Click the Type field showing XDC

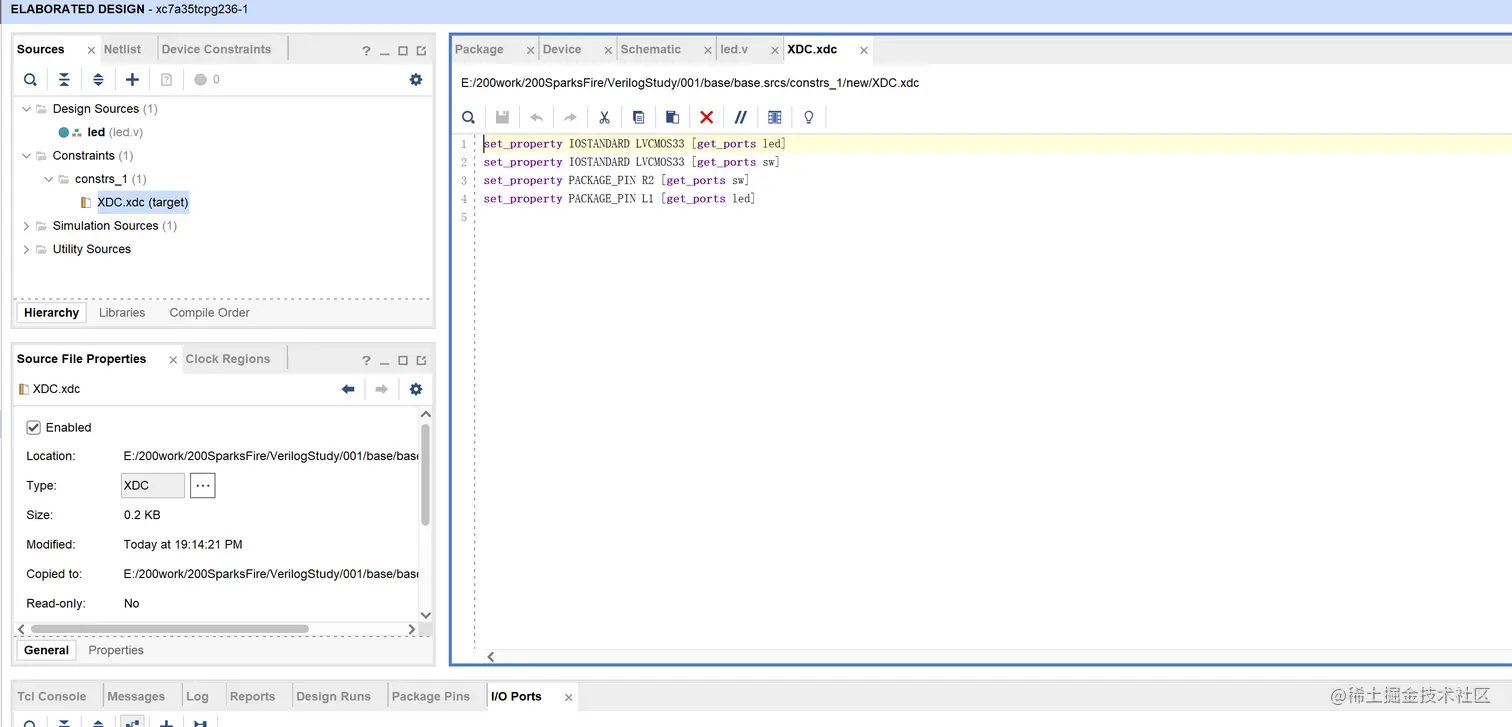pyautogui.click(x=153, y=485)
